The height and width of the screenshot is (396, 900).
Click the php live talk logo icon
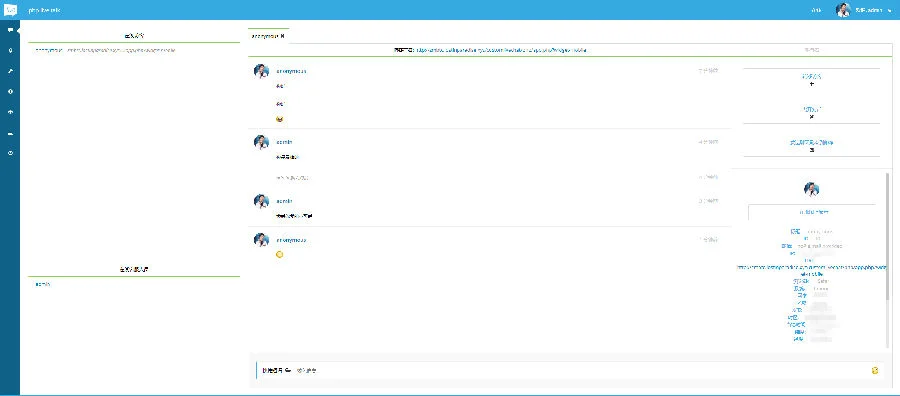[11, 10]
